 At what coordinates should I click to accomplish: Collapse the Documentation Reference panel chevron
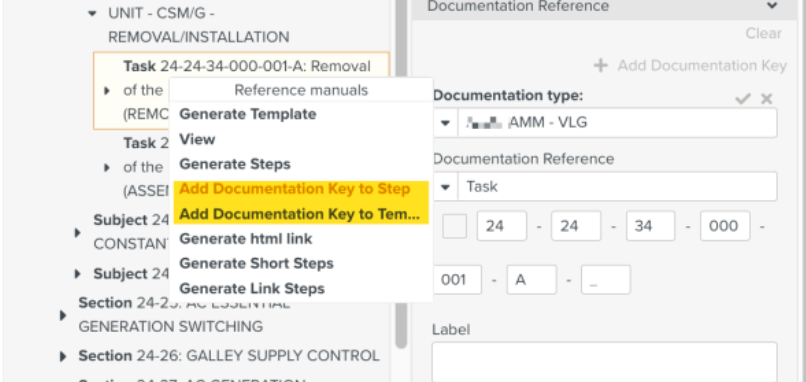(772, 6)
